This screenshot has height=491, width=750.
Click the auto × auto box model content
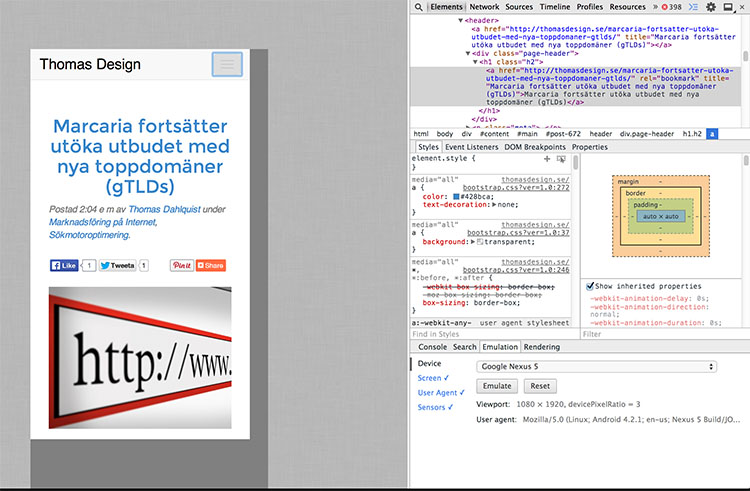[x=661, y=217]
